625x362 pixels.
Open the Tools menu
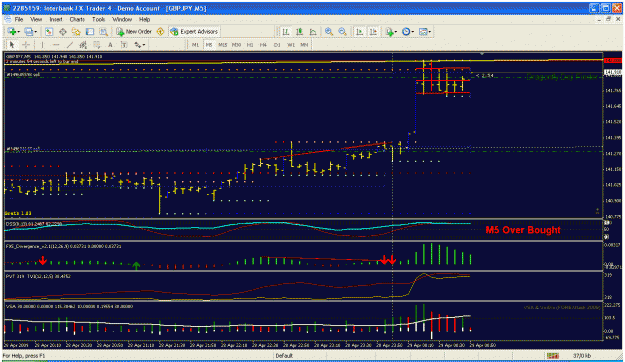(98, 19)
